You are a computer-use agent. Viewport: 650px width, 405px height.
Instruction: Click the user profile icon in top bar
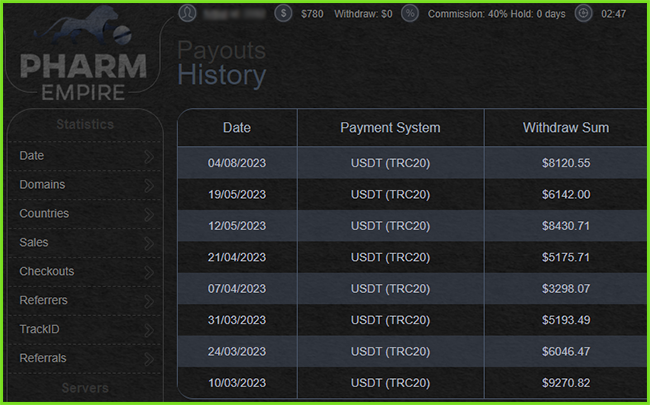click(188, 14)
